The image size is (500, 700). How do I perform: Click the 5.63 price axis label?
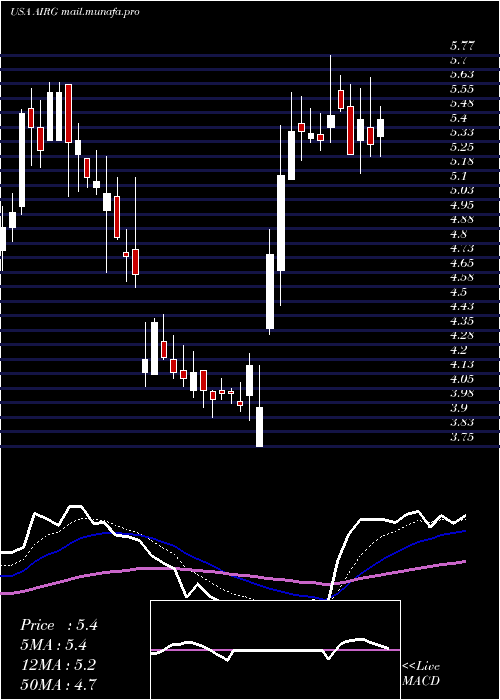click(462, 75)
